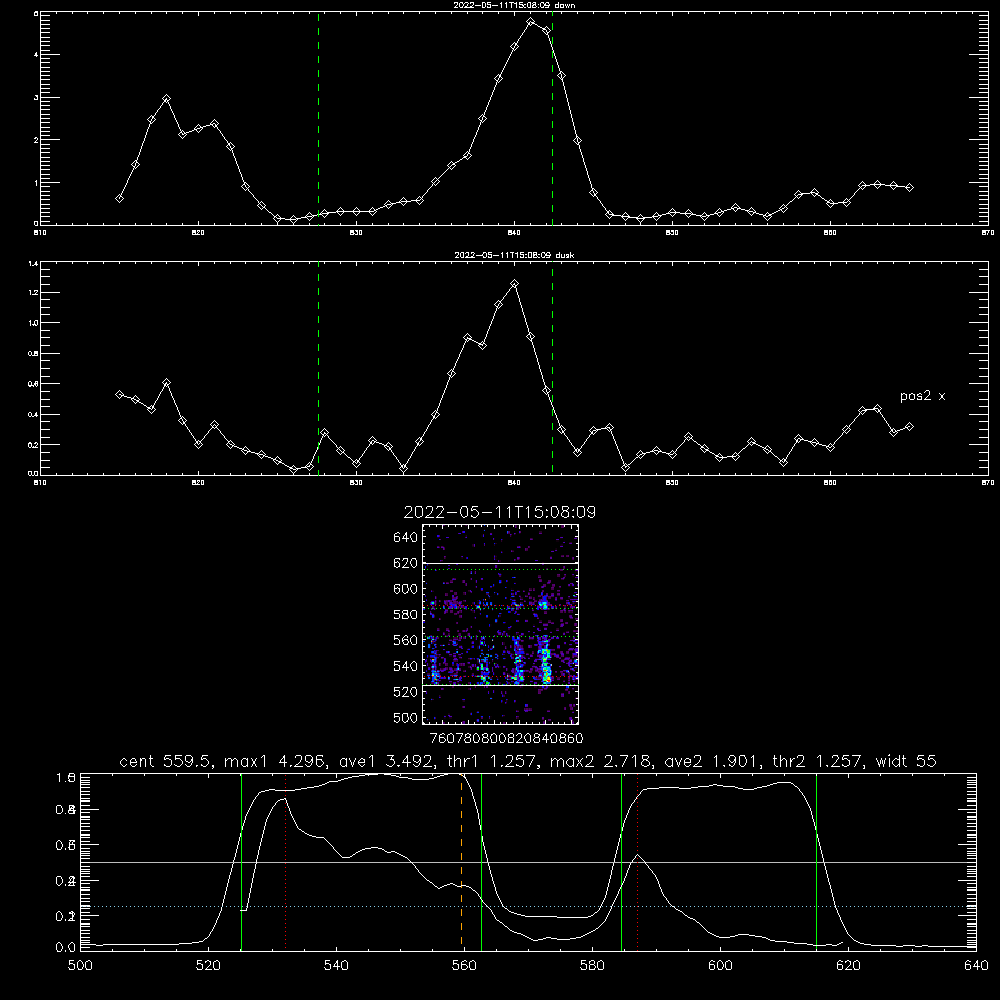This screenshot has height=1000, width=1000.
Task: Click 'max1 4.296' in the statistics line
Action: pos(276,761)
